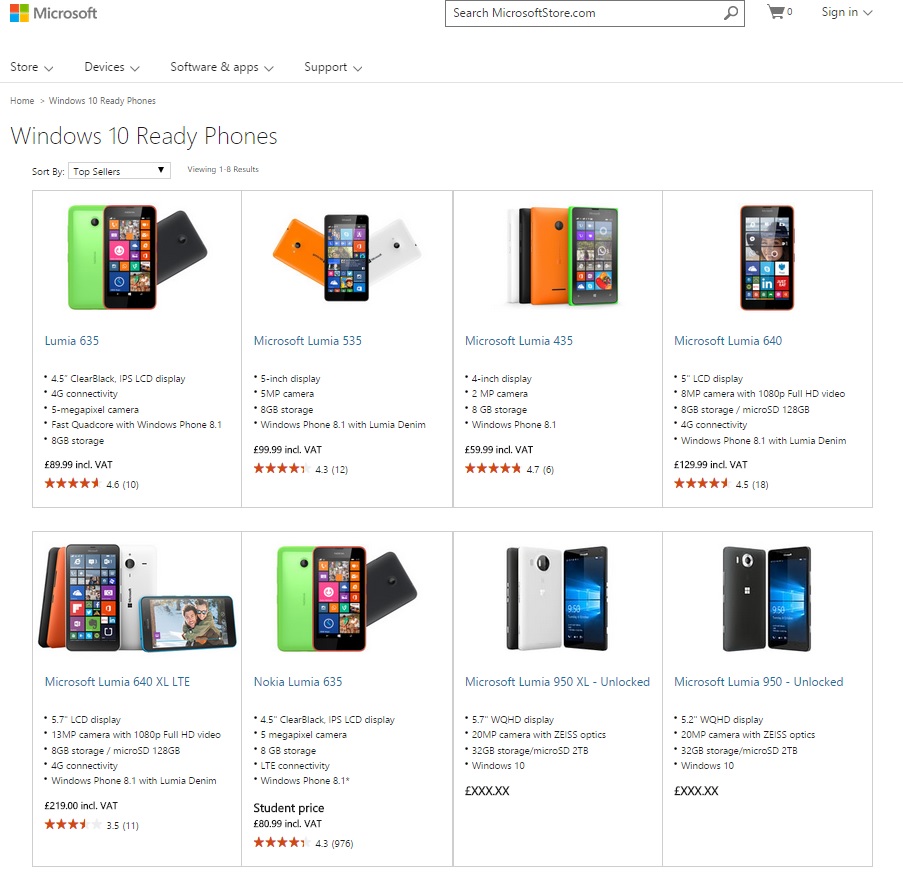Open the Software & apps menu
The height and width of the screenshot is (881, 903).
coord(222,67)
